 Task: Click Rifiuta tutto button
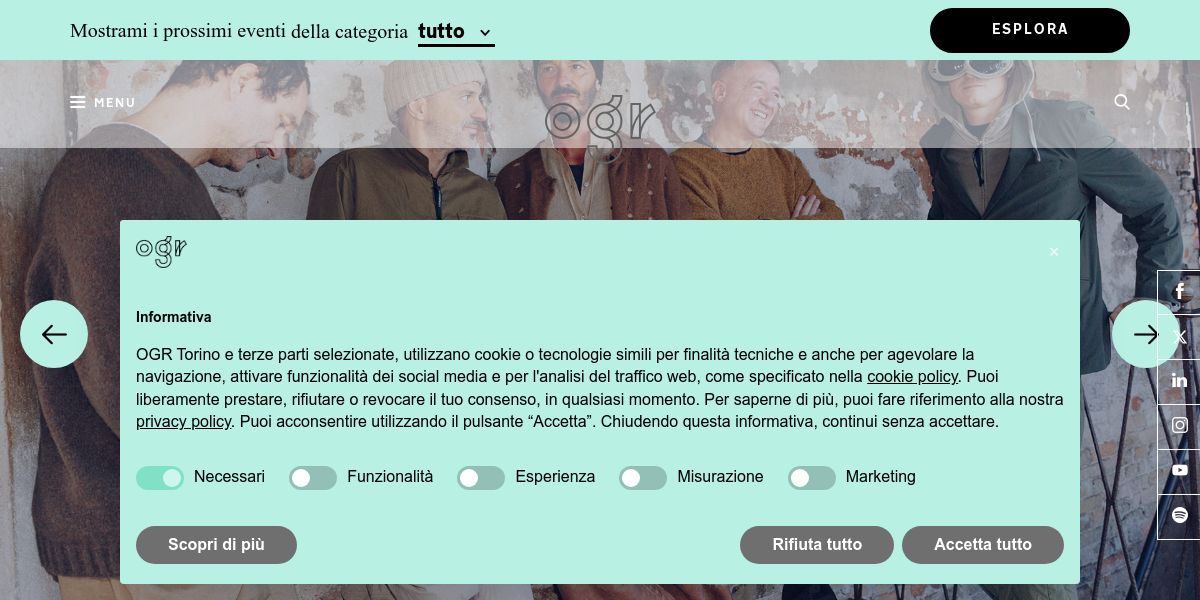click(817, 545)
